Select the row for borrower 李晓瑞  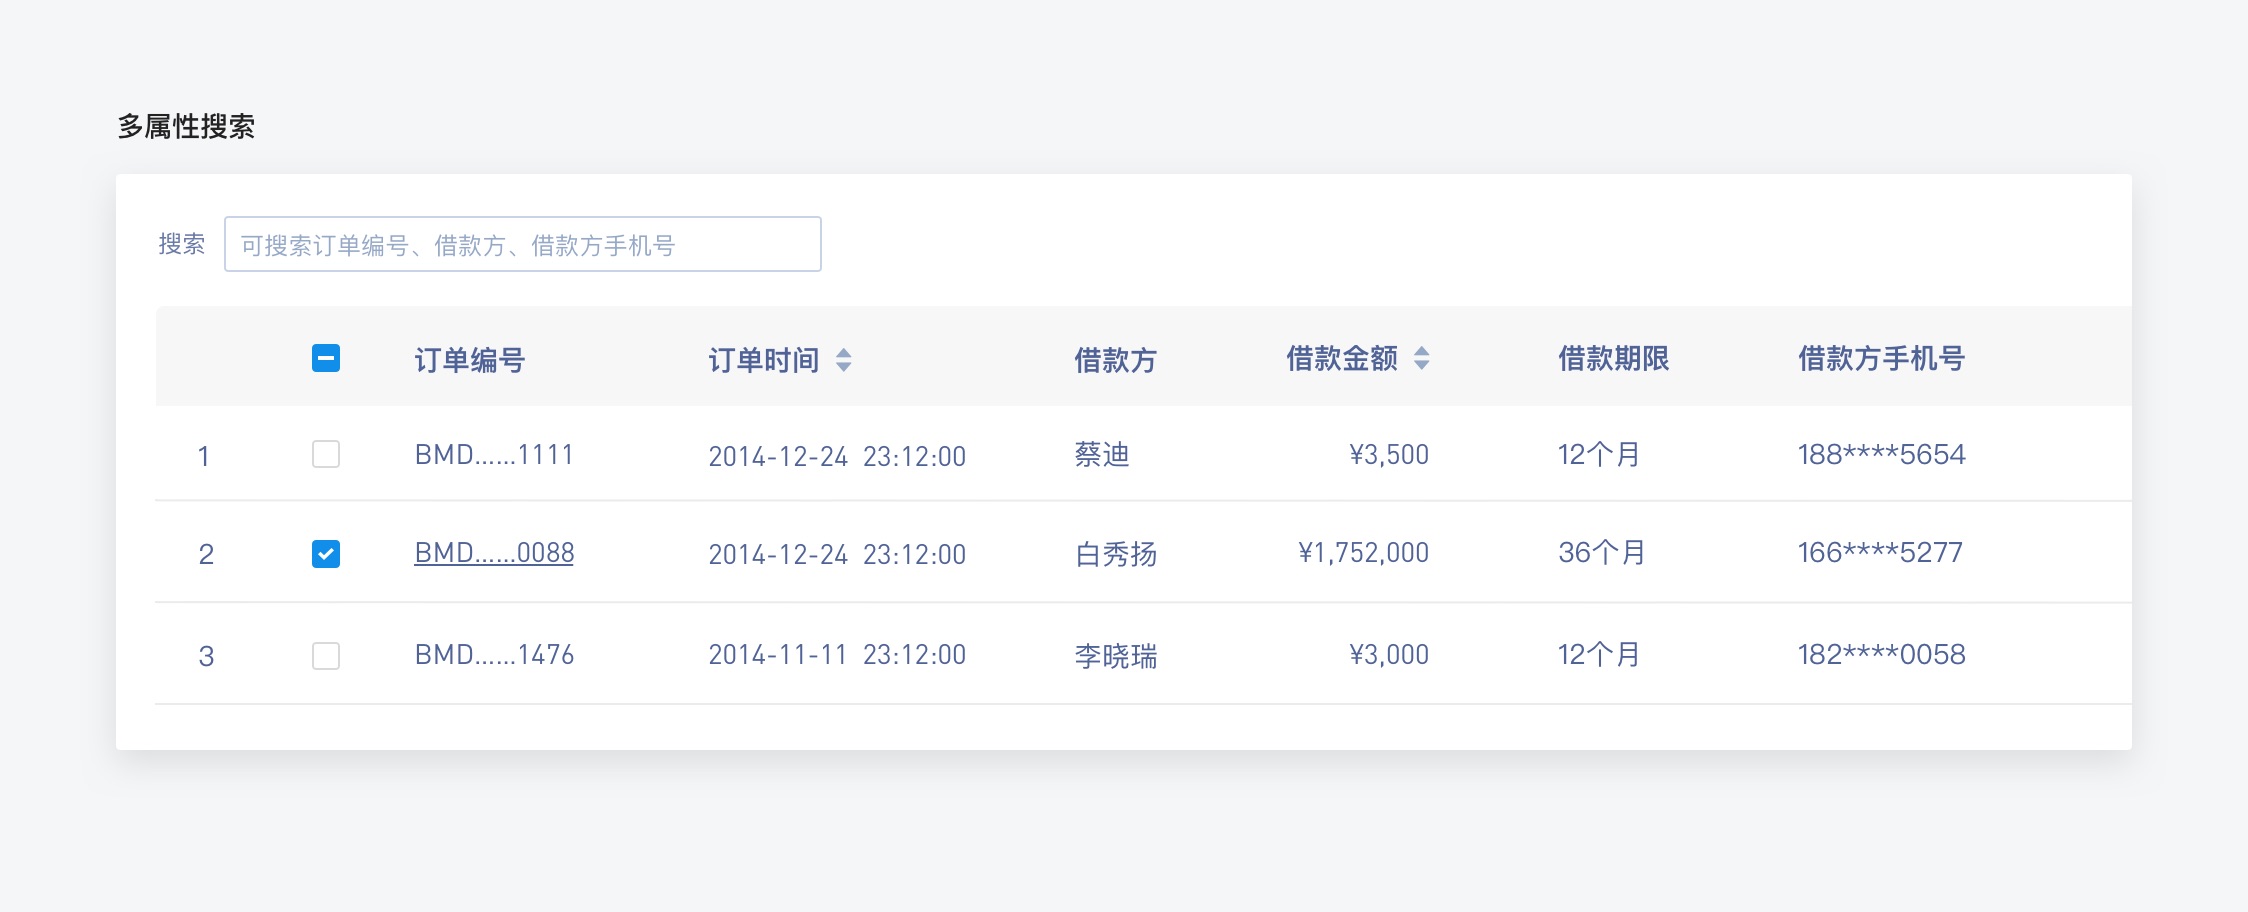(x=1115, y=656)
